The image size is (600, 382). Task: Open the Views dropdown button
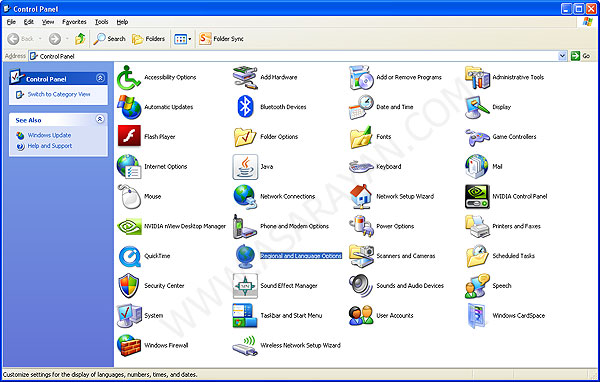click(183, 39)
